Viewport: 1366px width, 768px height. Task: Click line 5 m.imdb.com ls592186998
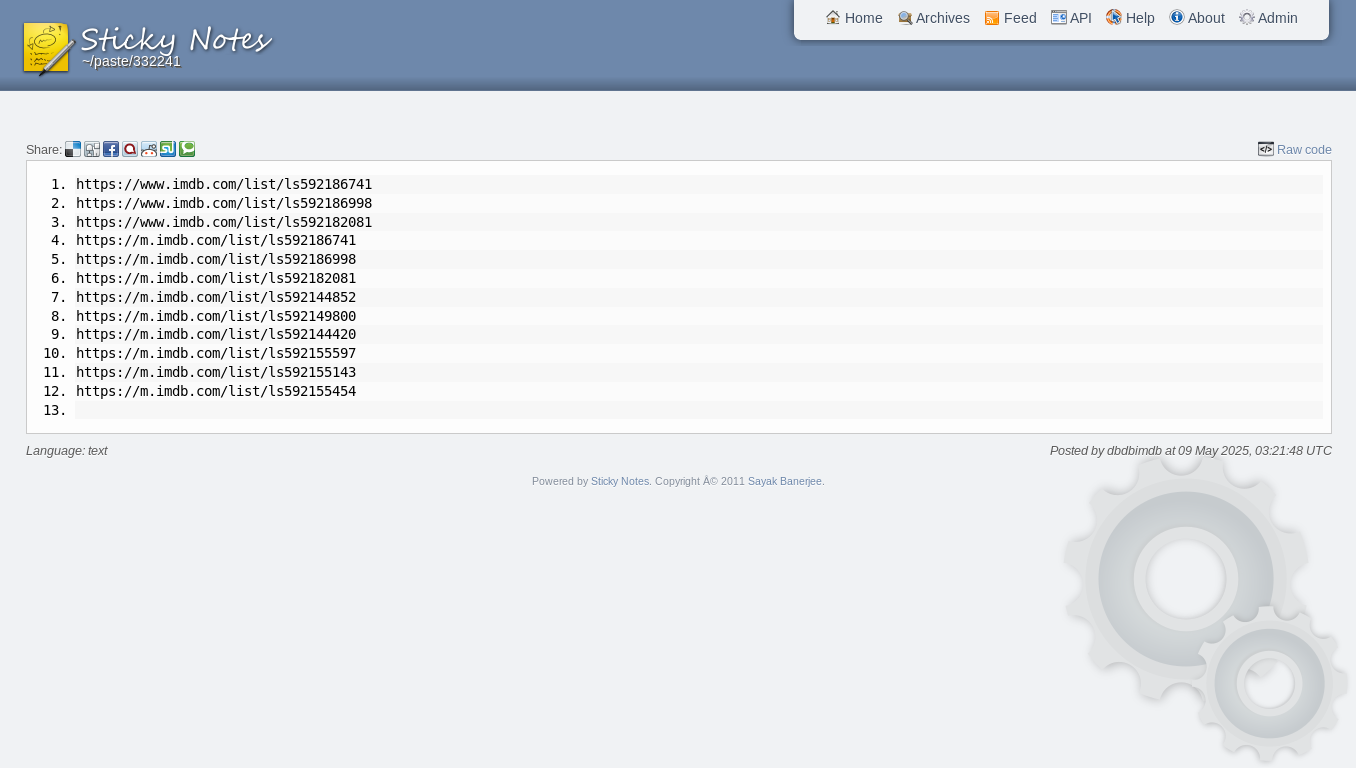(216, 259)
